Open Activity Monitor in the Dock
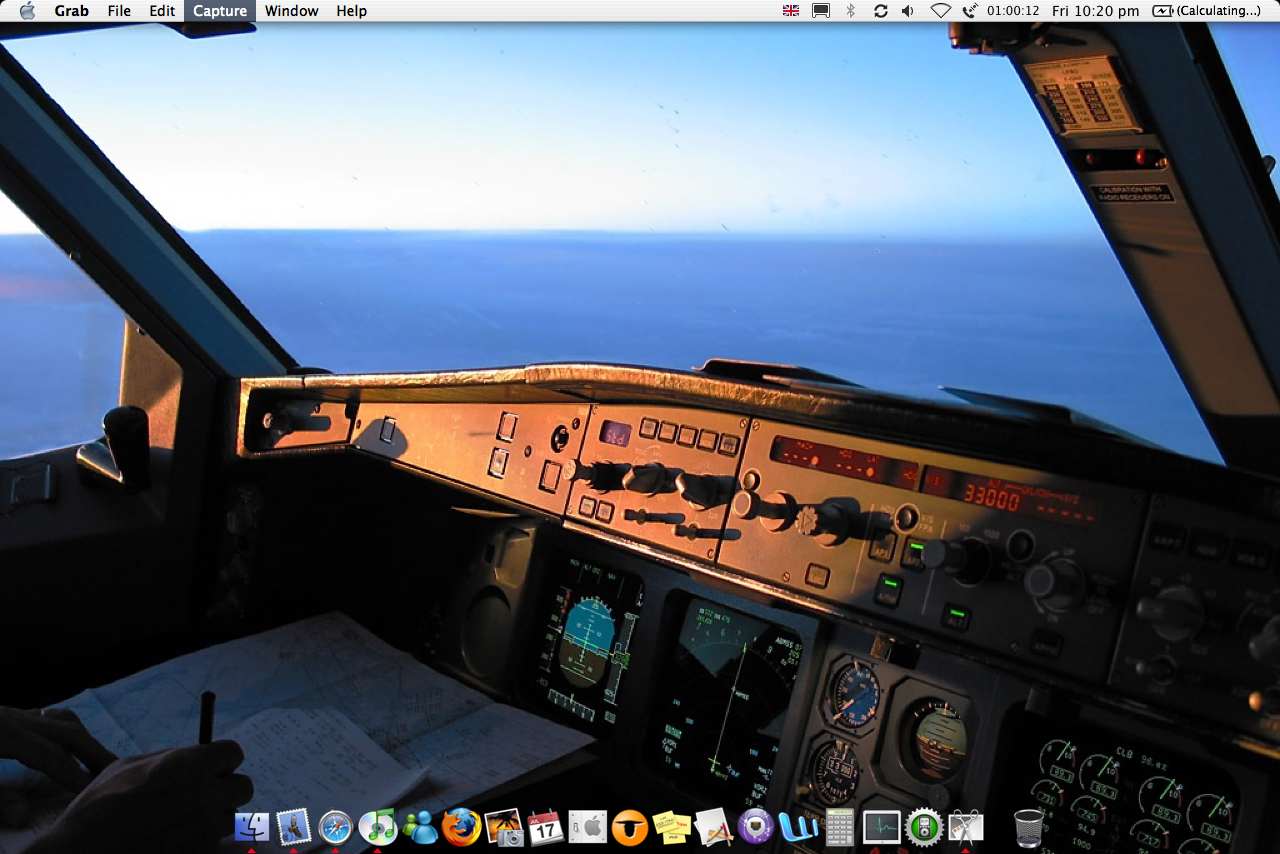 coord(882,827)
